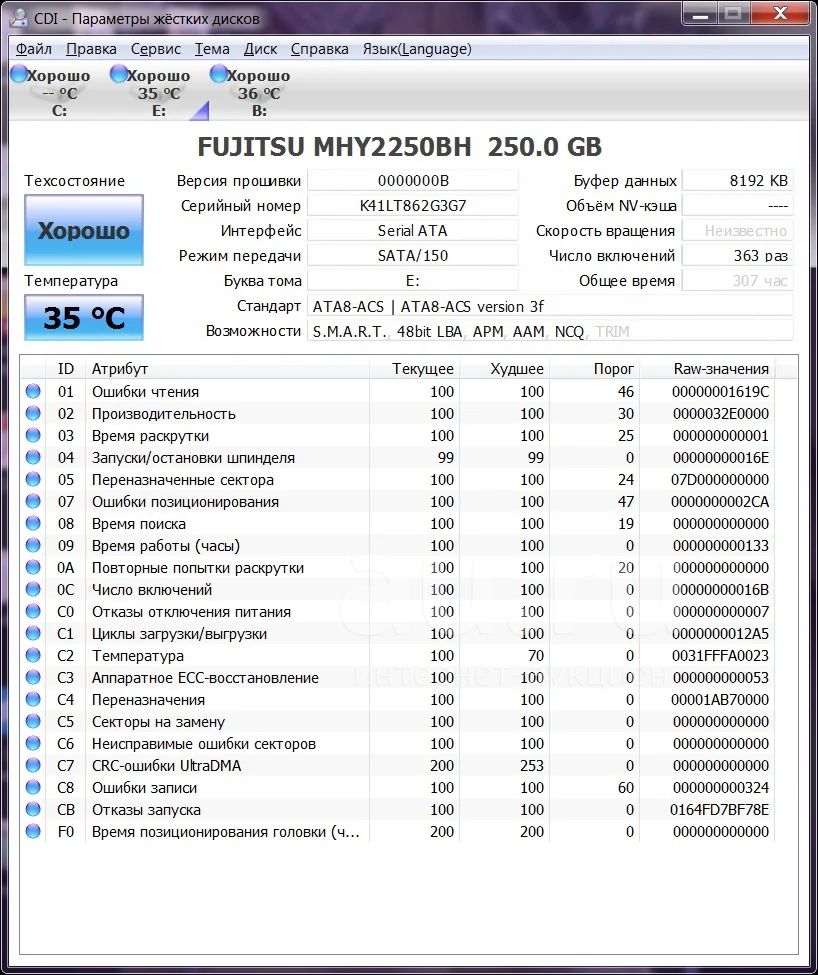Click status orb of Время работы (часы) row

click(33, 545)
